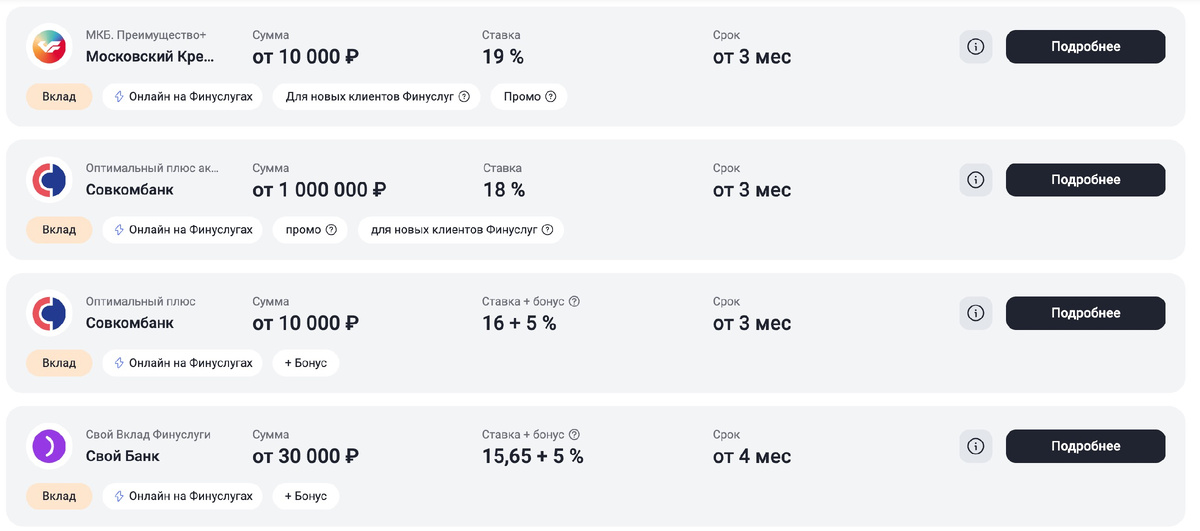Open Московский Кредитный Банк name link
1200x531 pixels.
click(150, 57)
